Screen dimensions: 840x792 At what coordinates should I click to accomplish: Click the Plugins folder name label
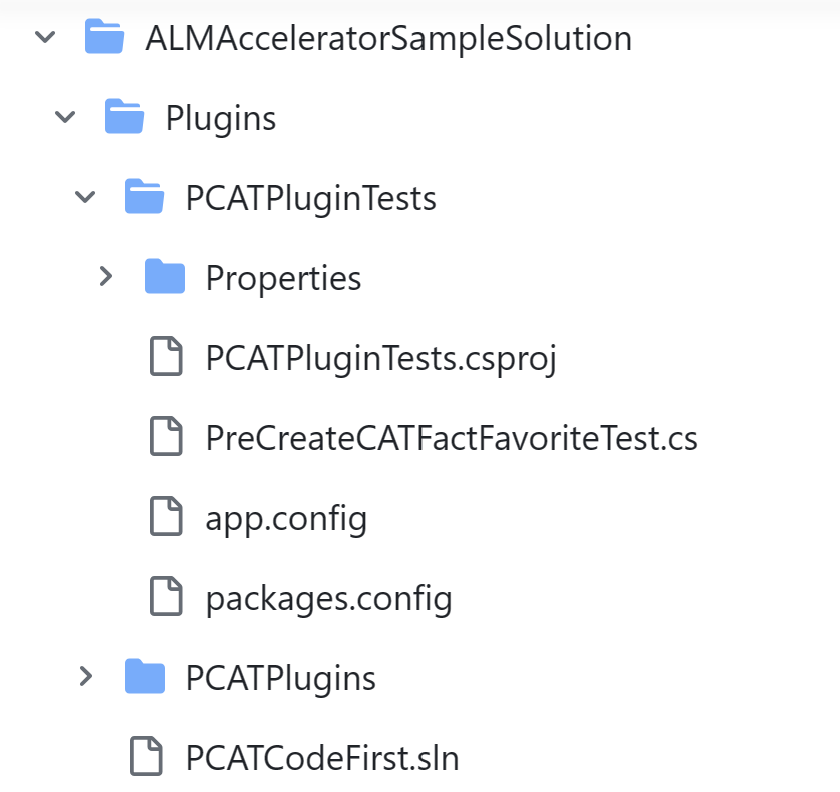pyautogui.click(x=221, y=117)
